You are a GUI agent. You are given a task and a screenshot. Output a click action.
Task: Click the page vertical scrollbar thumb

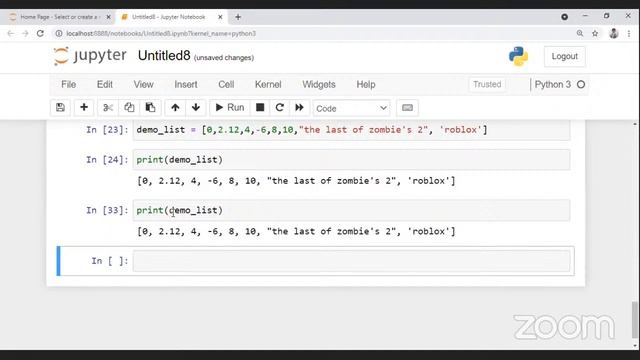click(634, 320)
